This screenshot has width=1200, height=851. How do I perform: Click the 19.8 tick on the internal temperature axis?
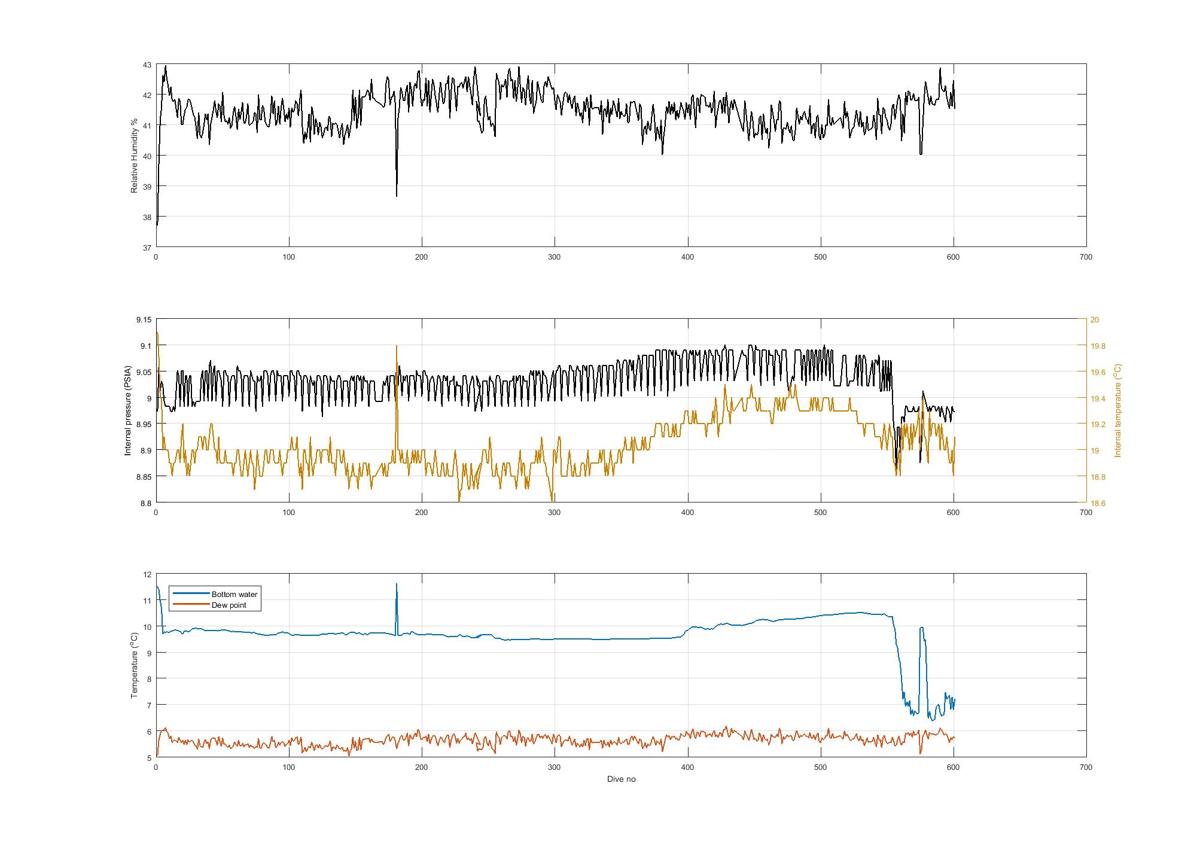point(1097,346)
